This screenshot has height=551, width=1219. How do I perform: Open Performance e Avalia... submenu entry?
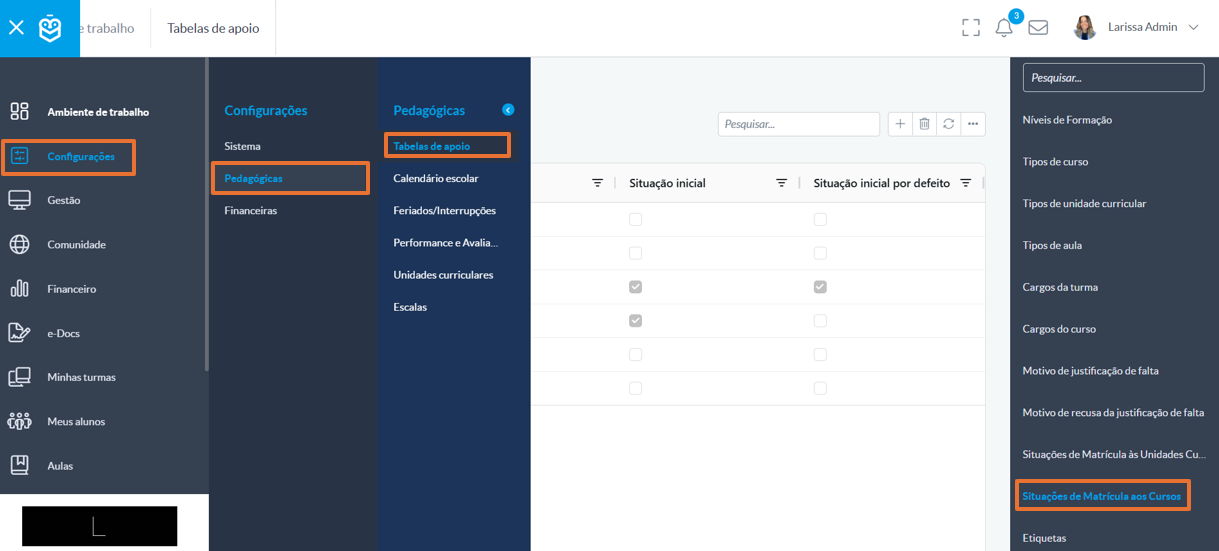(x=445, y=242)
